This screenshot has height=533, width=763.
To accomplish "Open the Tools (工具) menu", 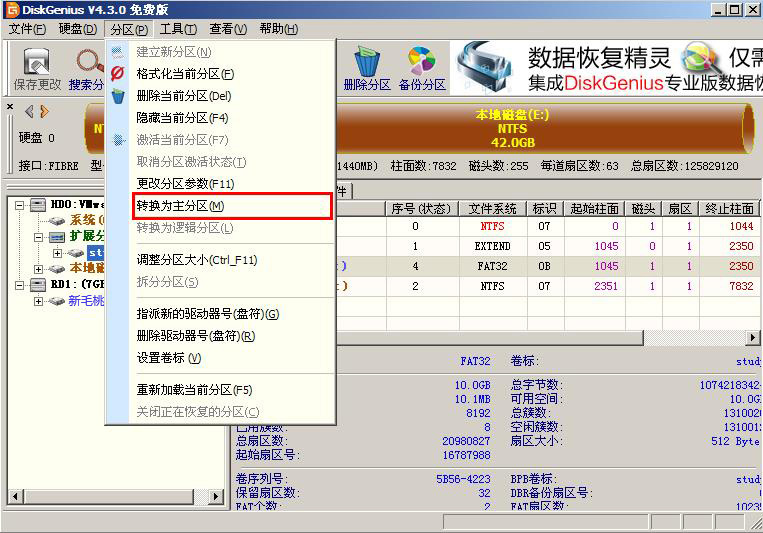I will pos(179,29).
